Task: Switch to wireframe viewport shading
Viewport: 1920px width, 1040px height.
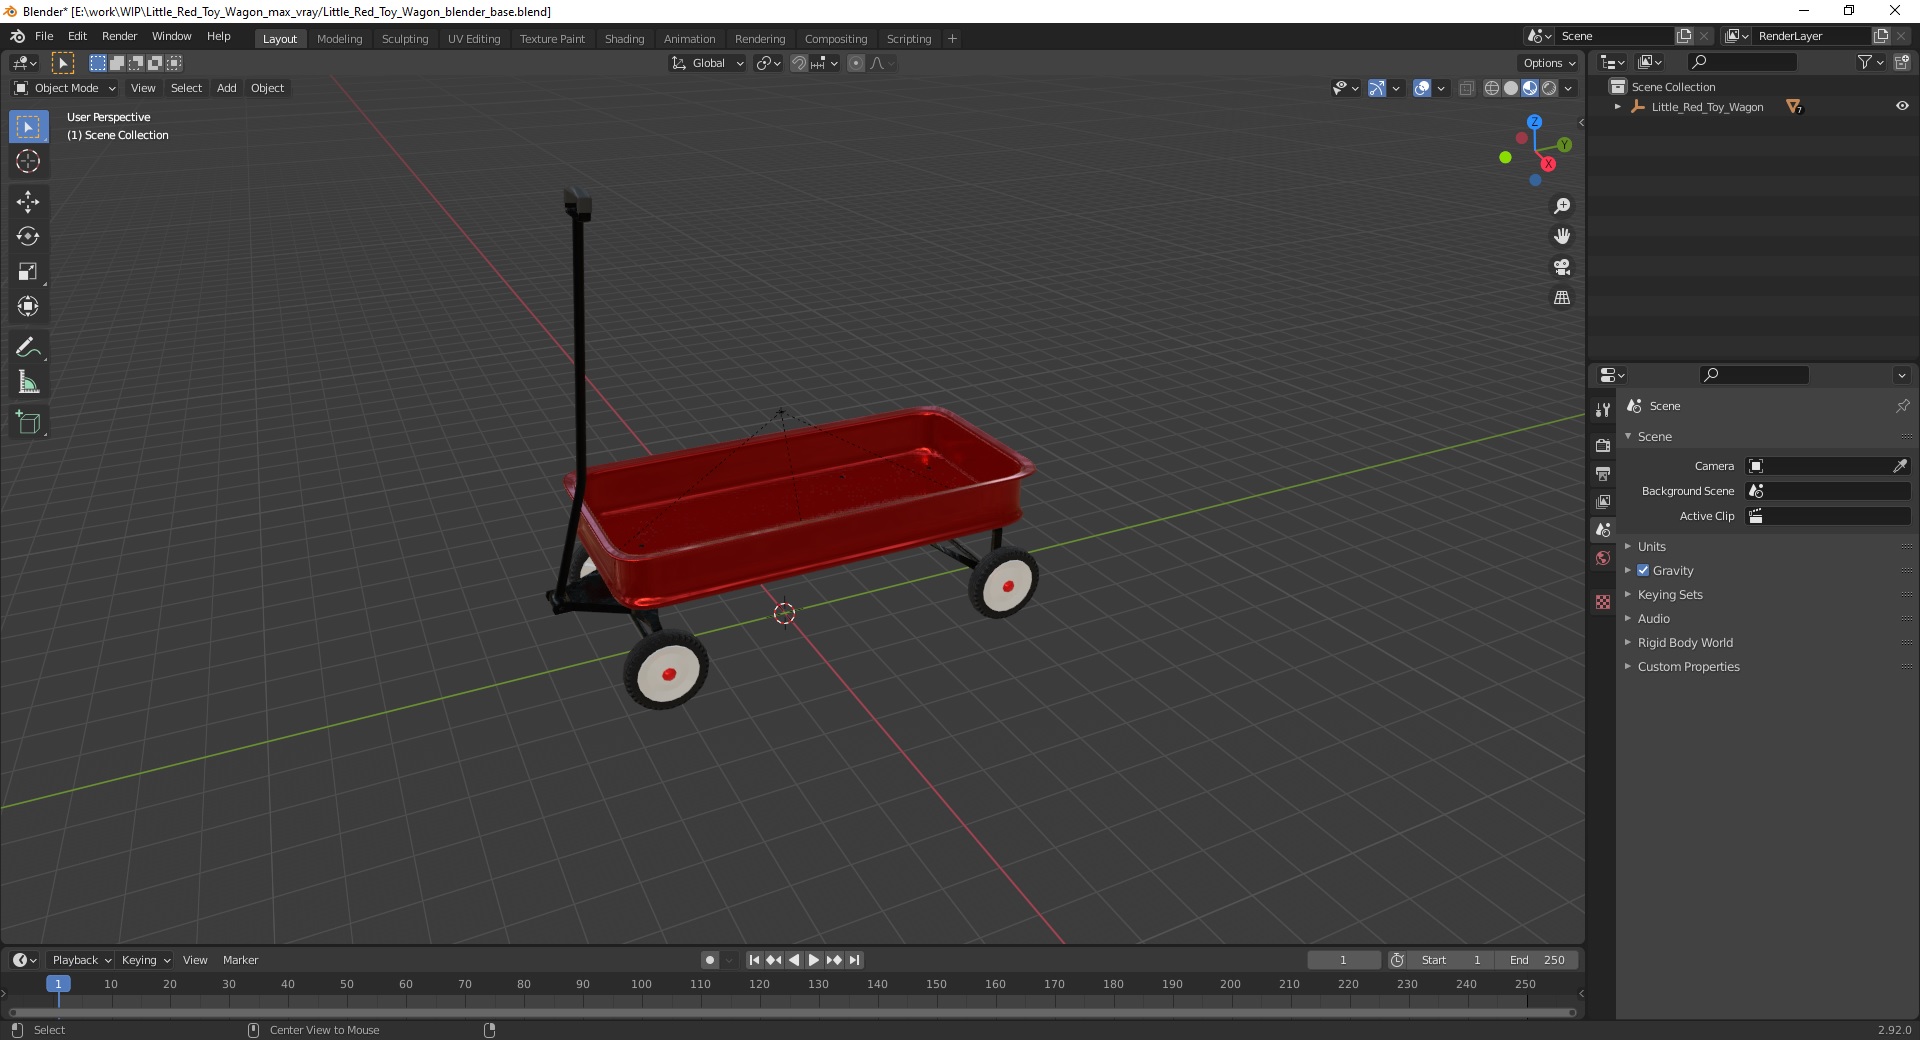Action: pyautogui.click(x=1492, y=88)
